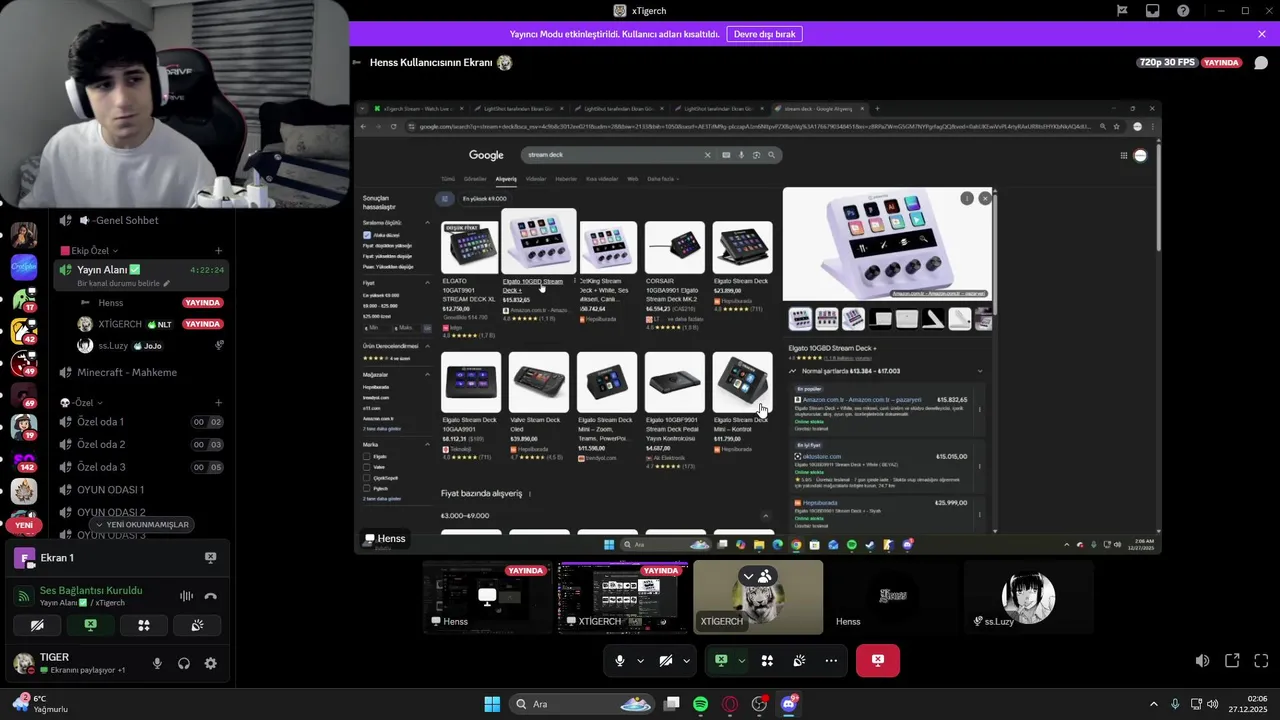This screenshot has height=720, width=1280.
Task: Join the Genel Sohbet voice channel
Action: [140, 220]
